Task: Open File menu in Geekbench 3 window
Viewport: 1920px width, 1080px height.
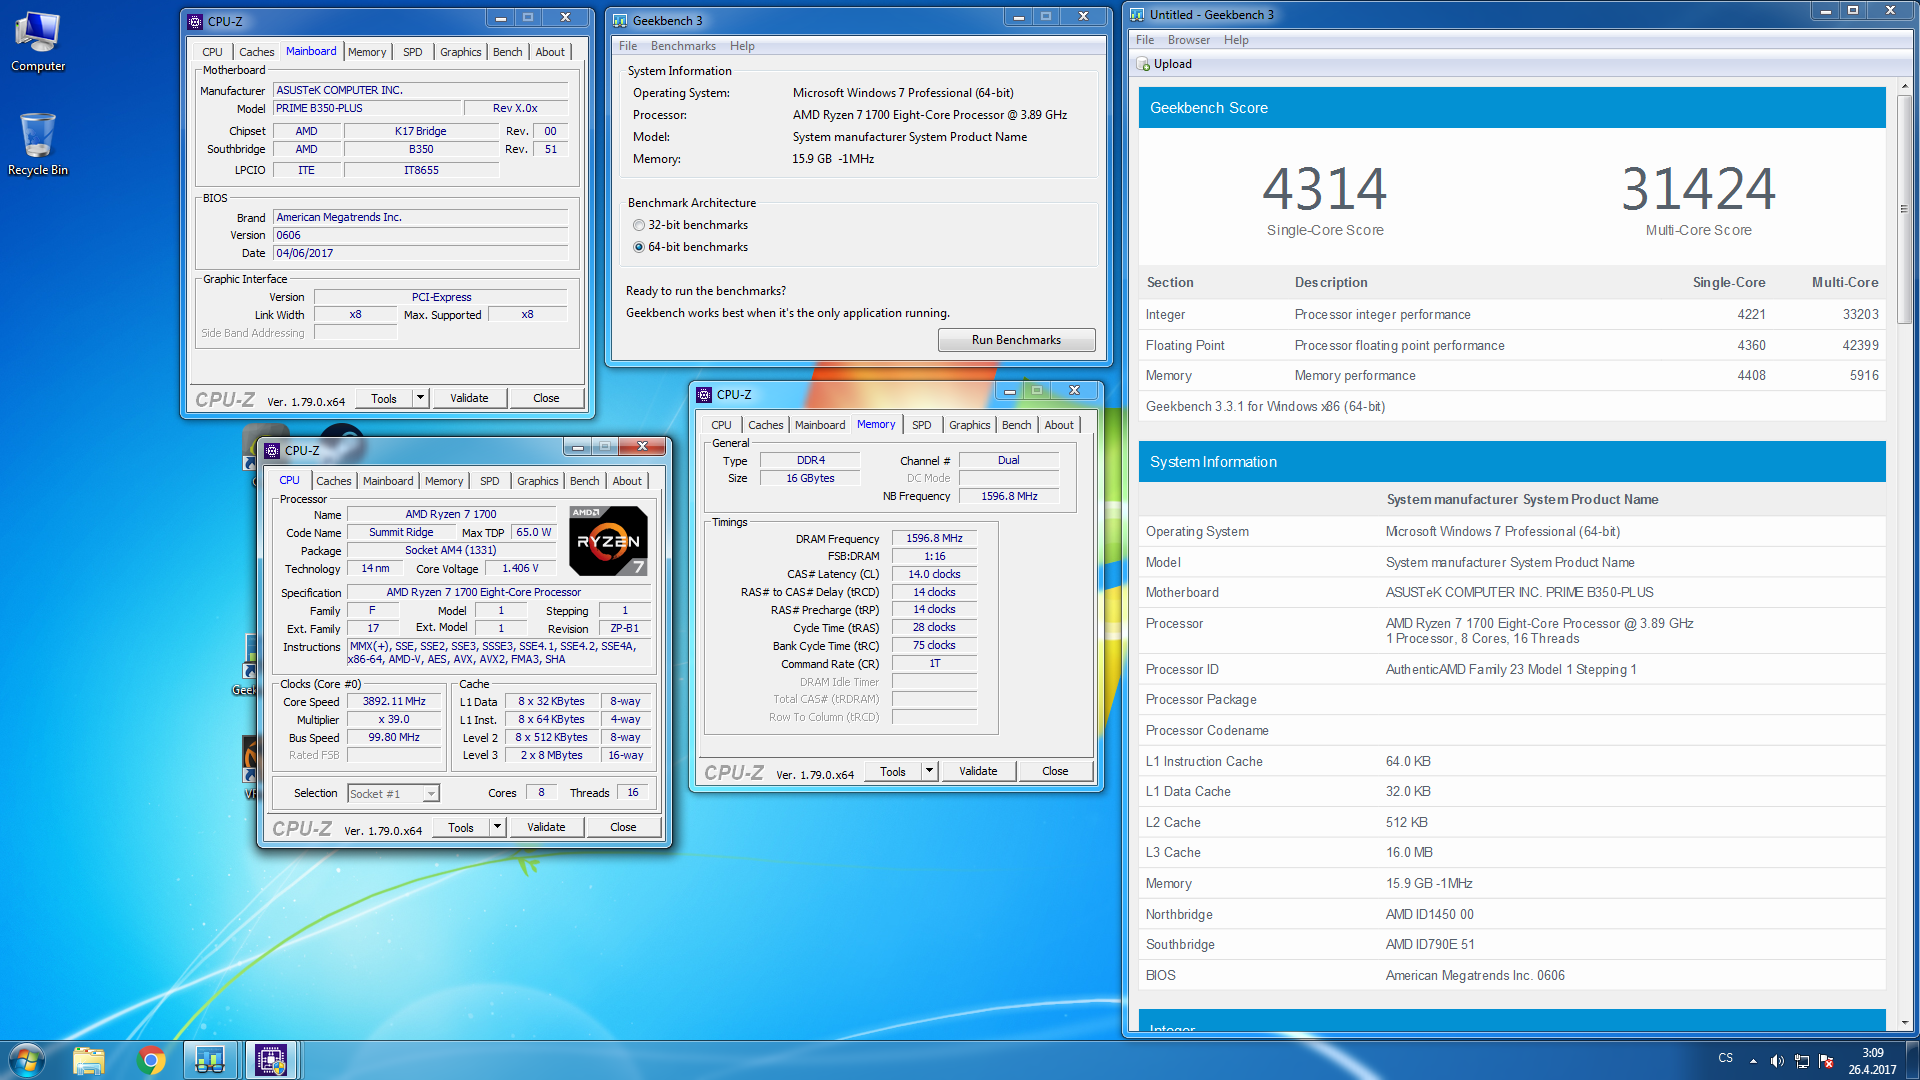Action: point(628,46)
